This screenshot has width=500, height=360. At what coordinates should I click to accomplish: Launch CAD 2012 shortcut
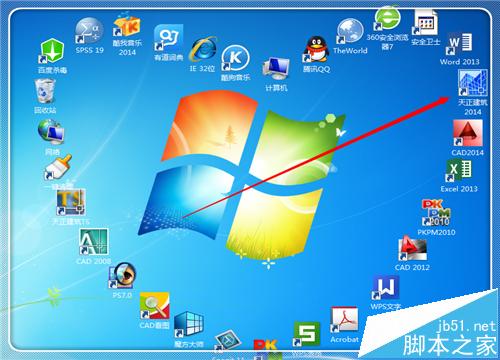point(413,248)
